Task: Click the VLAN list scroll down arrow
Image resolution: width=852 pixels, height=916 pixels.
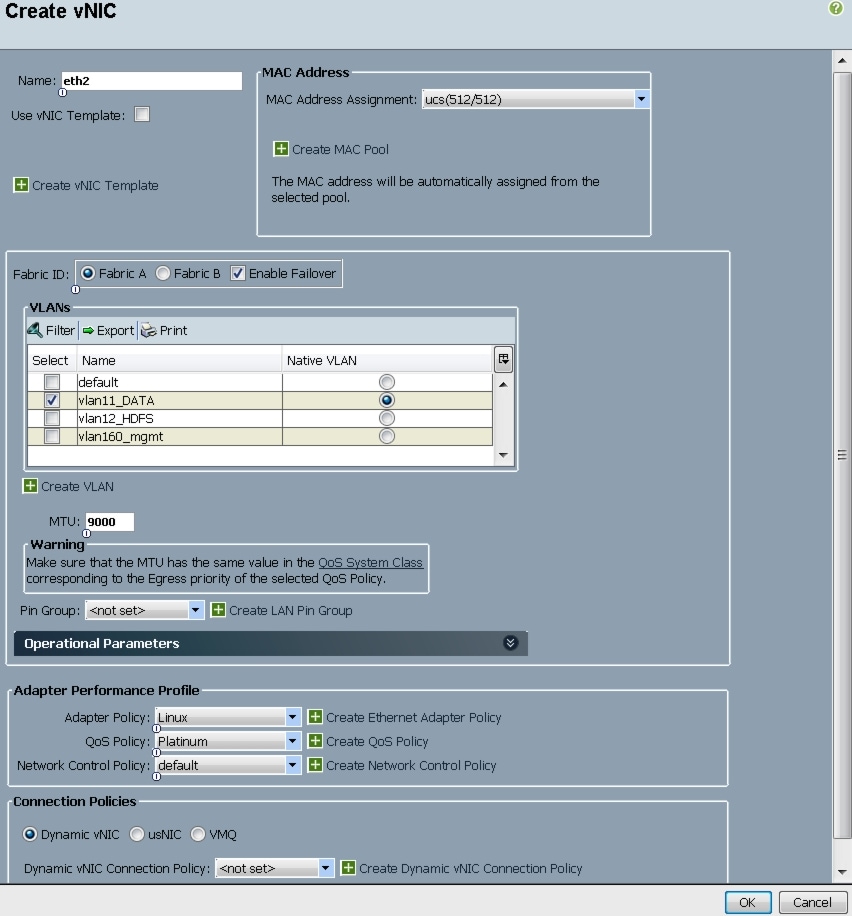Action: (503, 455)
